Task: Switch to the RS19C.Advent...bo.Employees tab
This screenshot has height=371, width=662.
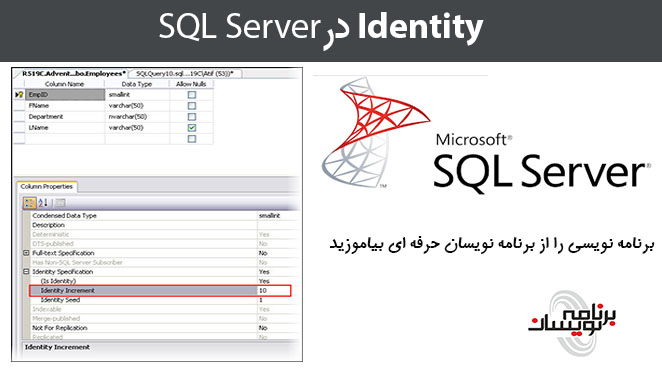Action: click(x=73, y=73)
